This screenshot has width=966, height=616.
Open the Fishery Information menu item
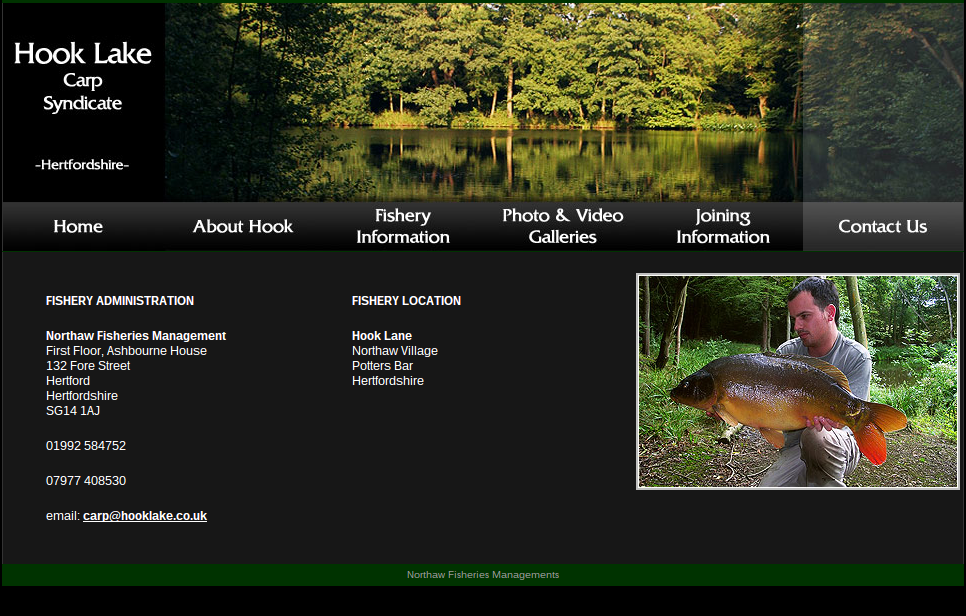[403, 226]
